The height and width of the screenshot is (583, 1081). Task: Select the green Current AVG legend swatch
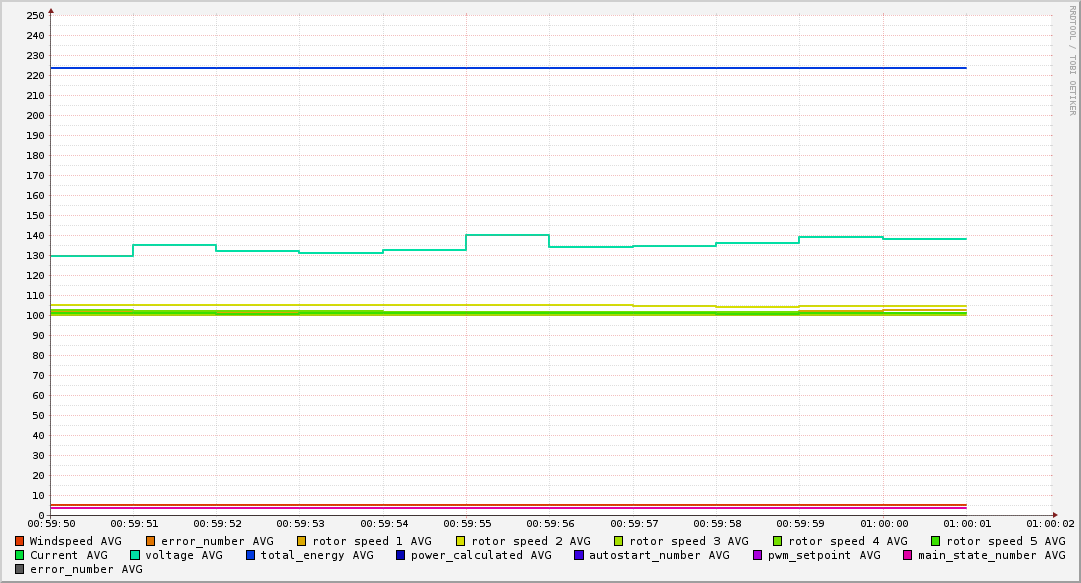pos(19,555)
